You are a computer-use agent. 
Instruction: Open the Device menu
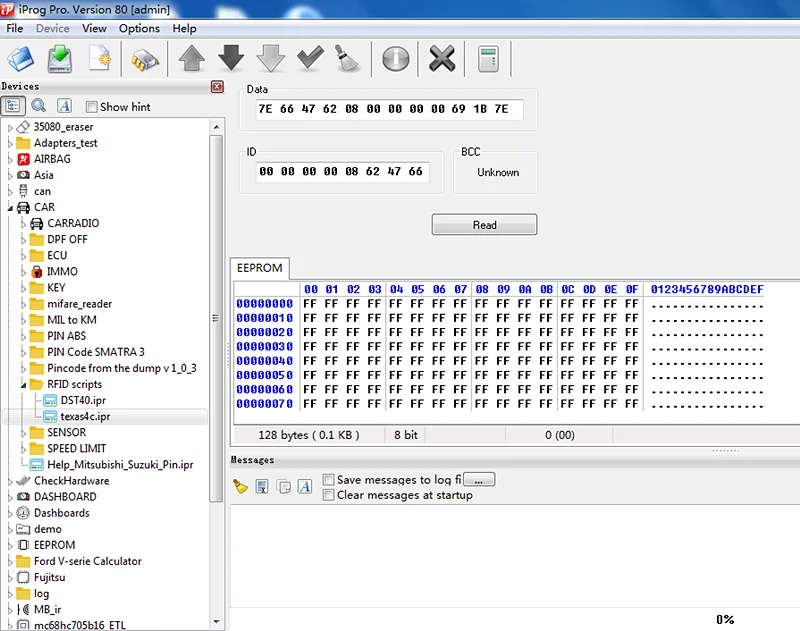point(53,29)
